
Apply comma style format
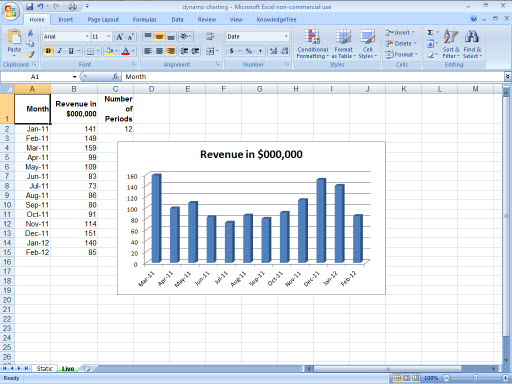tap(260, 51)
